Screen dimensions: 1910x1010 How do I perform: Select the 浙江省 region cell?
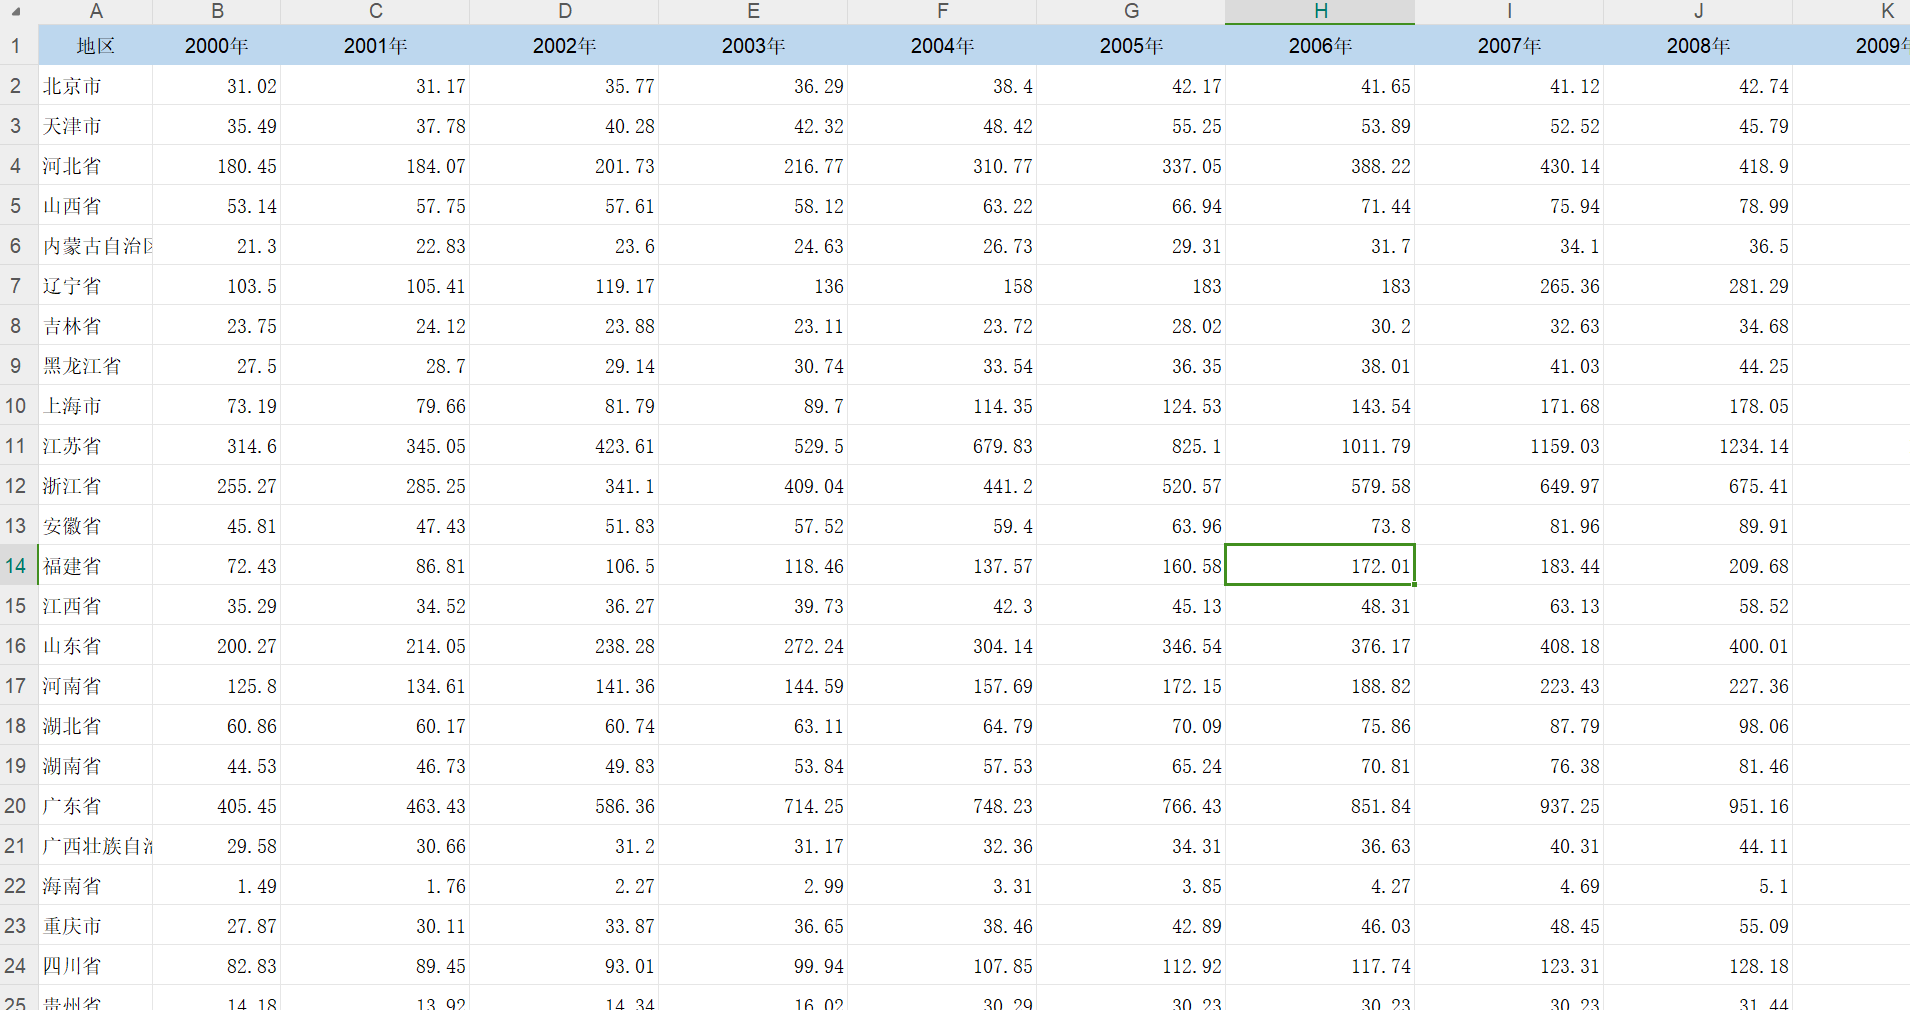(x=96, y=486)
